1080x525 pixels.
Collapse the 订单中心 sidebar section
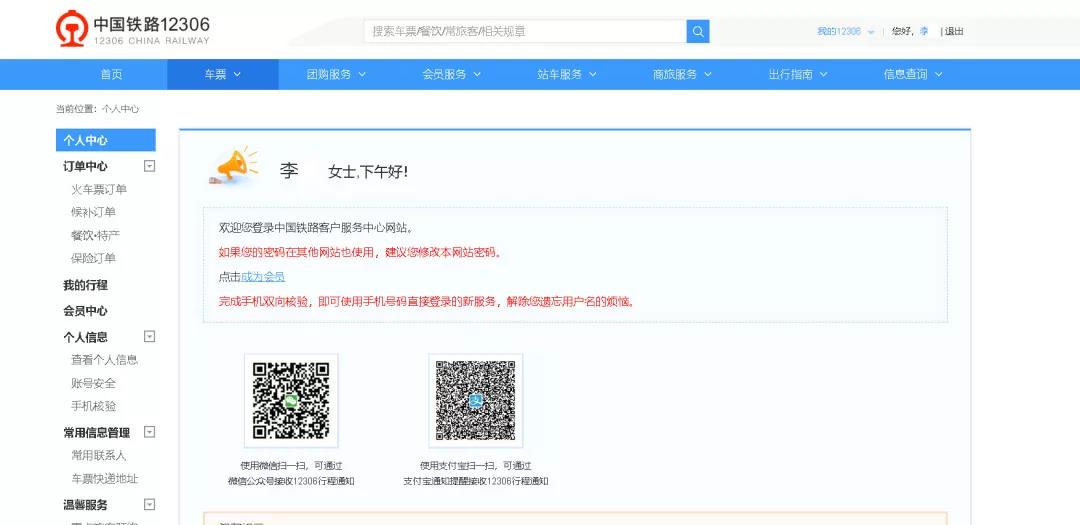click(x=150, y=166)
